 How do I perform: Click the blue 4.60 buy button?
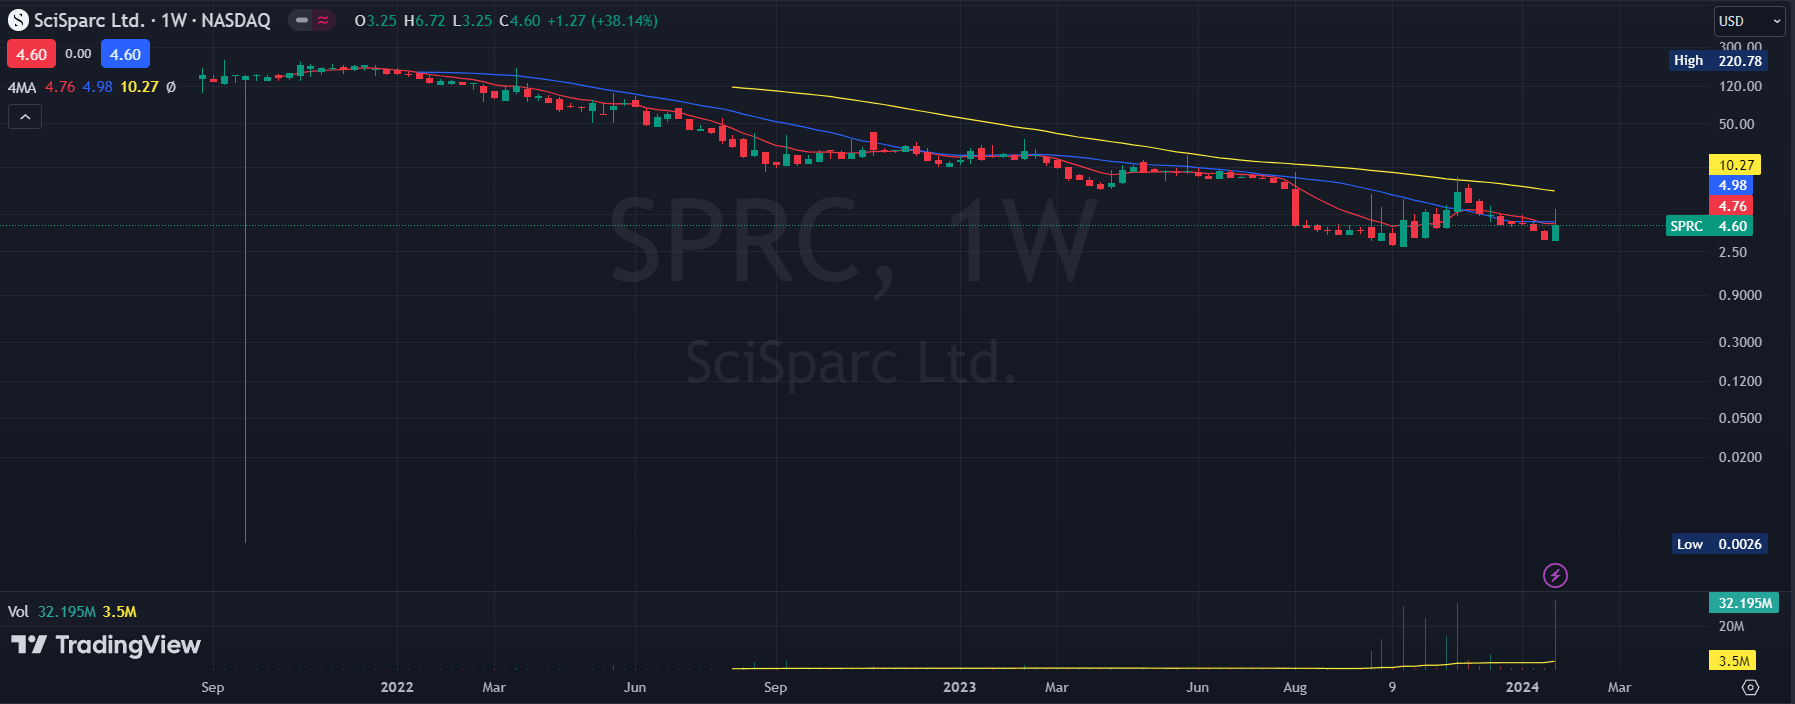tap(125, 54)
